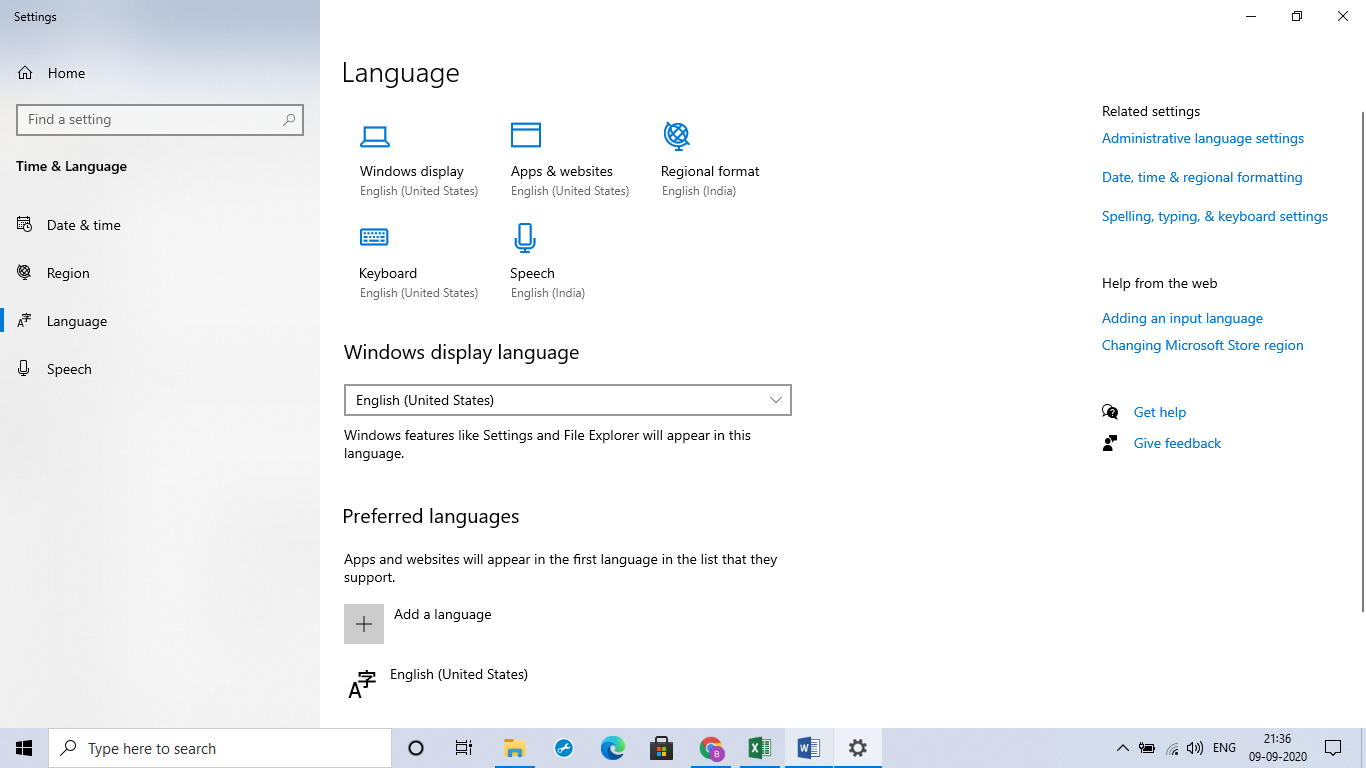Expand hidden icons in the system tray

point(1122,747)
